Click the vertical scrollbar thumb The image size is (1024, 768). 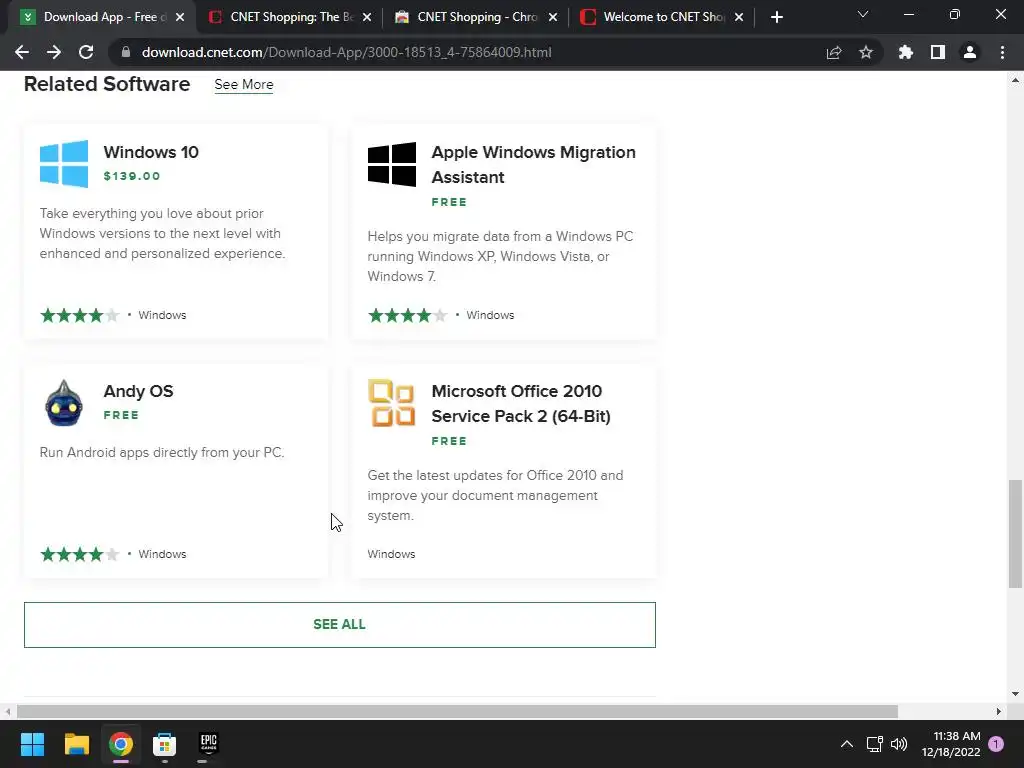(1015, 534)
